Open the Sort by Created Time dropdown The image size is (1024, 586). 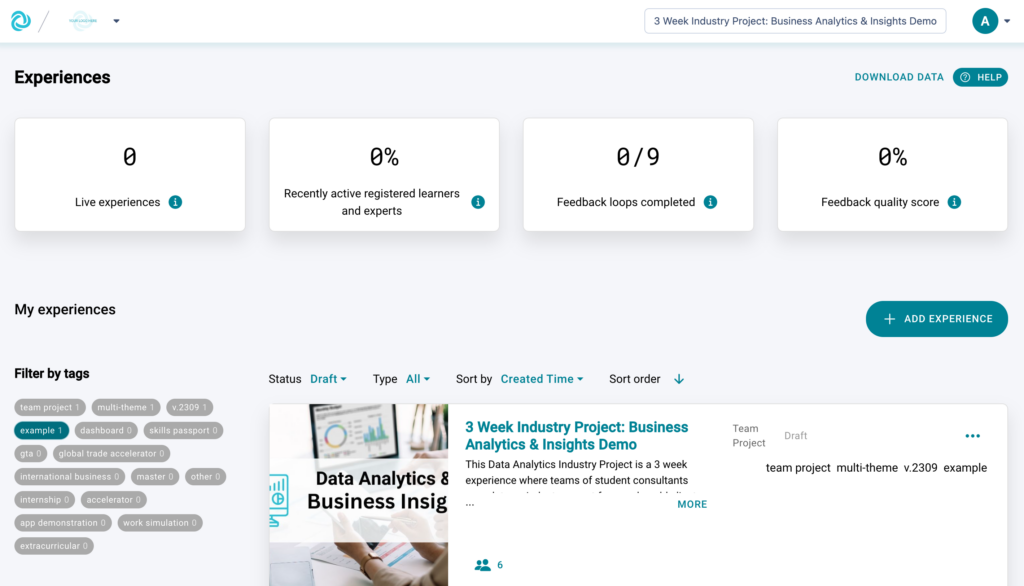(541, 379)
